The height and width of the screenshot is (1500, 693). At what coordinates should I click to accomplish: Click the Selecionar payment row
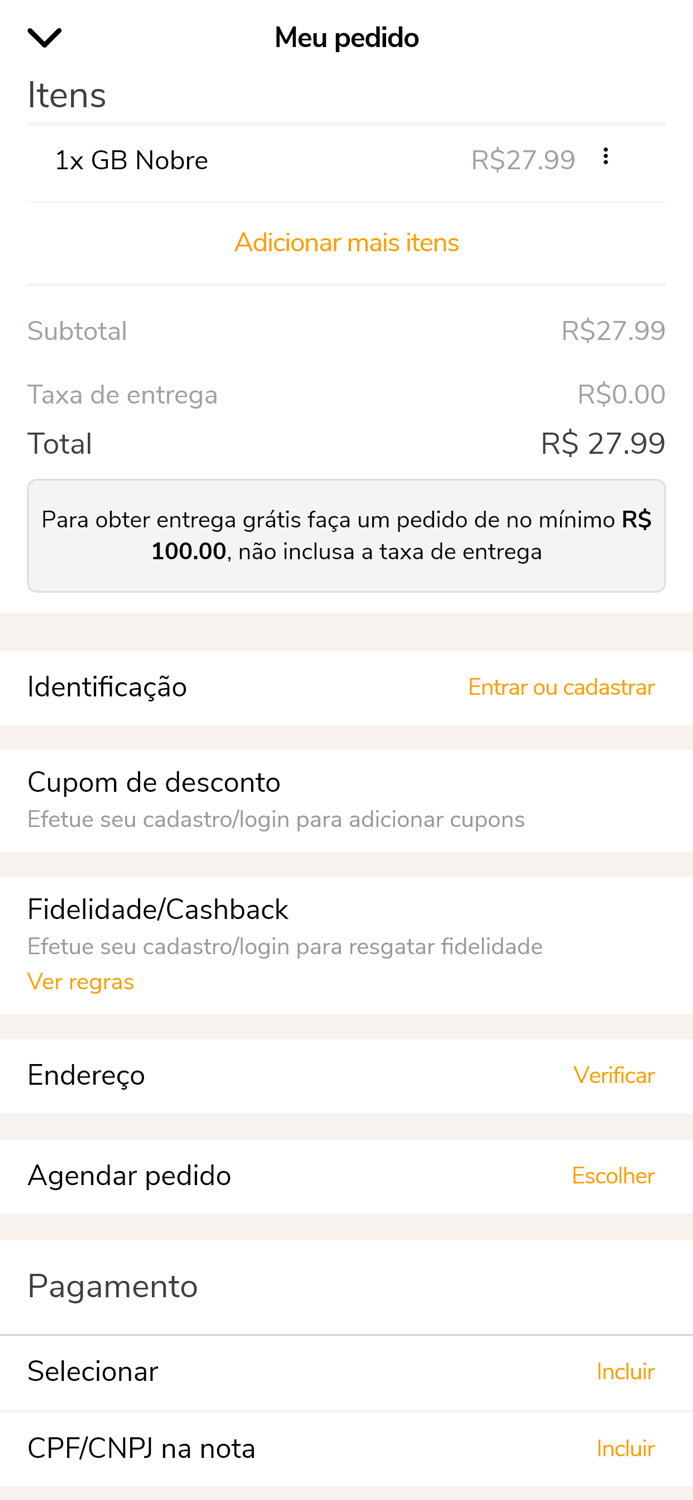point(92,1371)
